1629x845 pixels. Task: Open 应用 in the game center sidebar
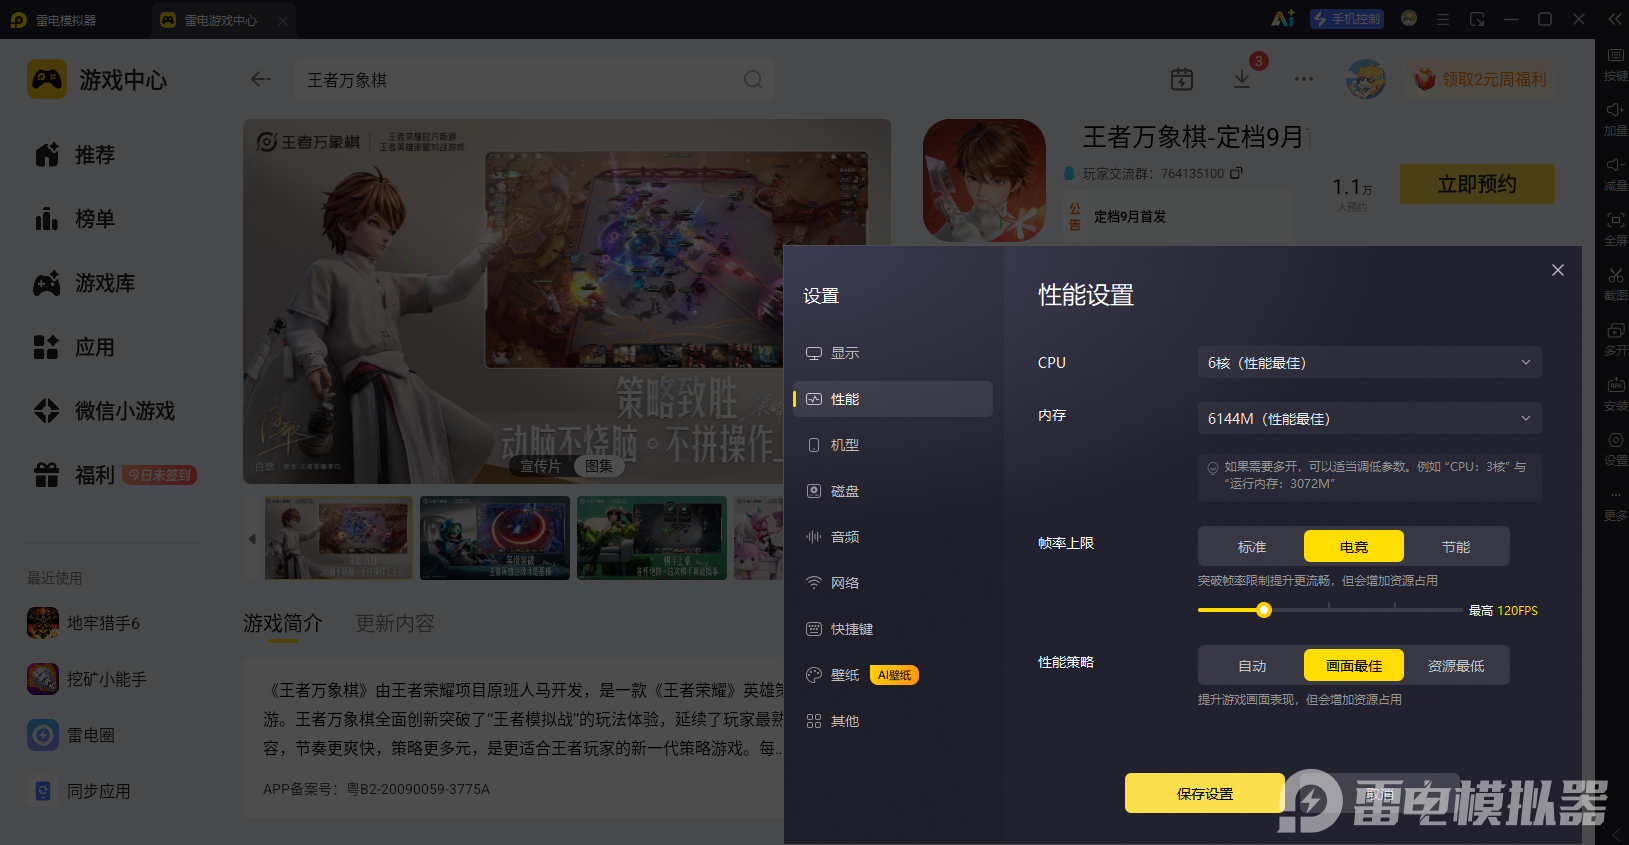click(x=76, y=347)
